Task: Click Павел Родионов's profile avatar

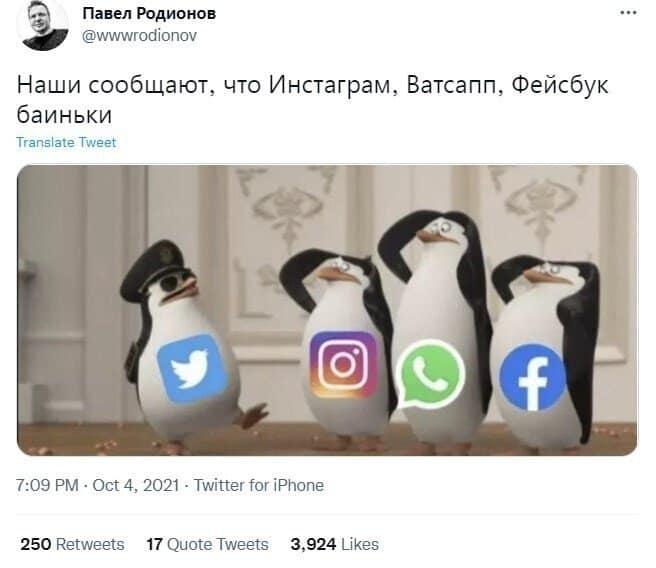Action: (x=42, y=24)
